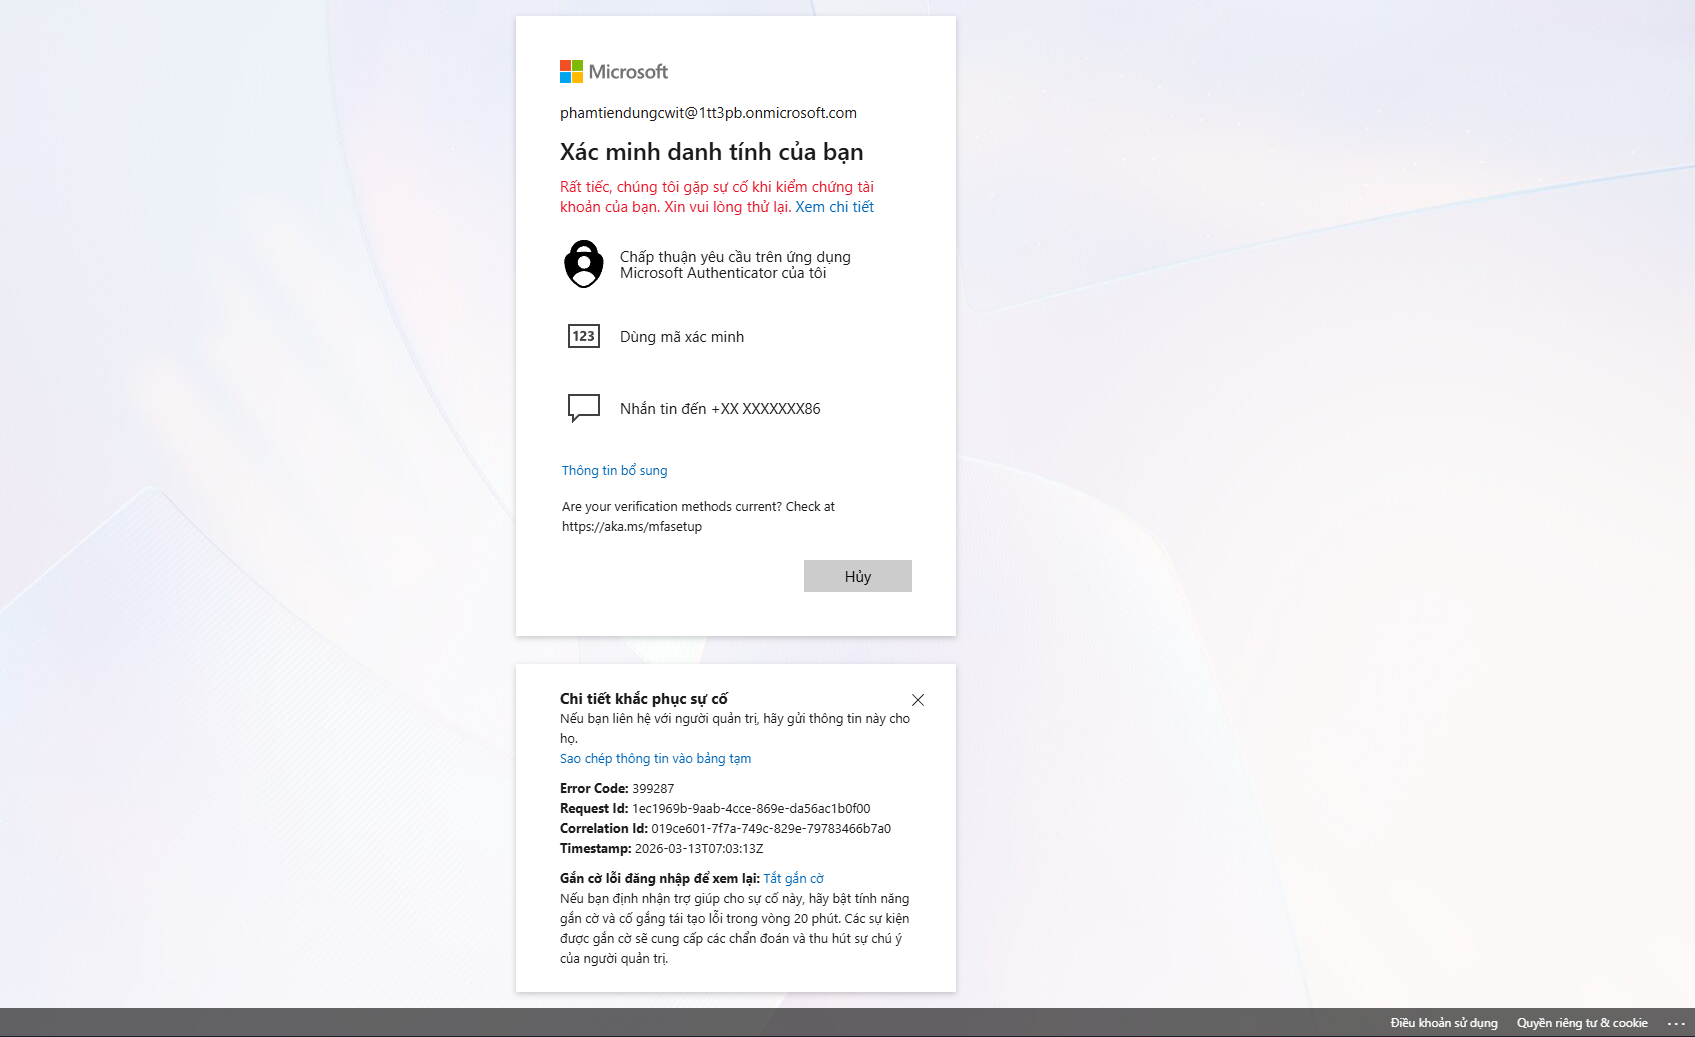Click the Request Id value line
1695x1037 pixels.
715,809
